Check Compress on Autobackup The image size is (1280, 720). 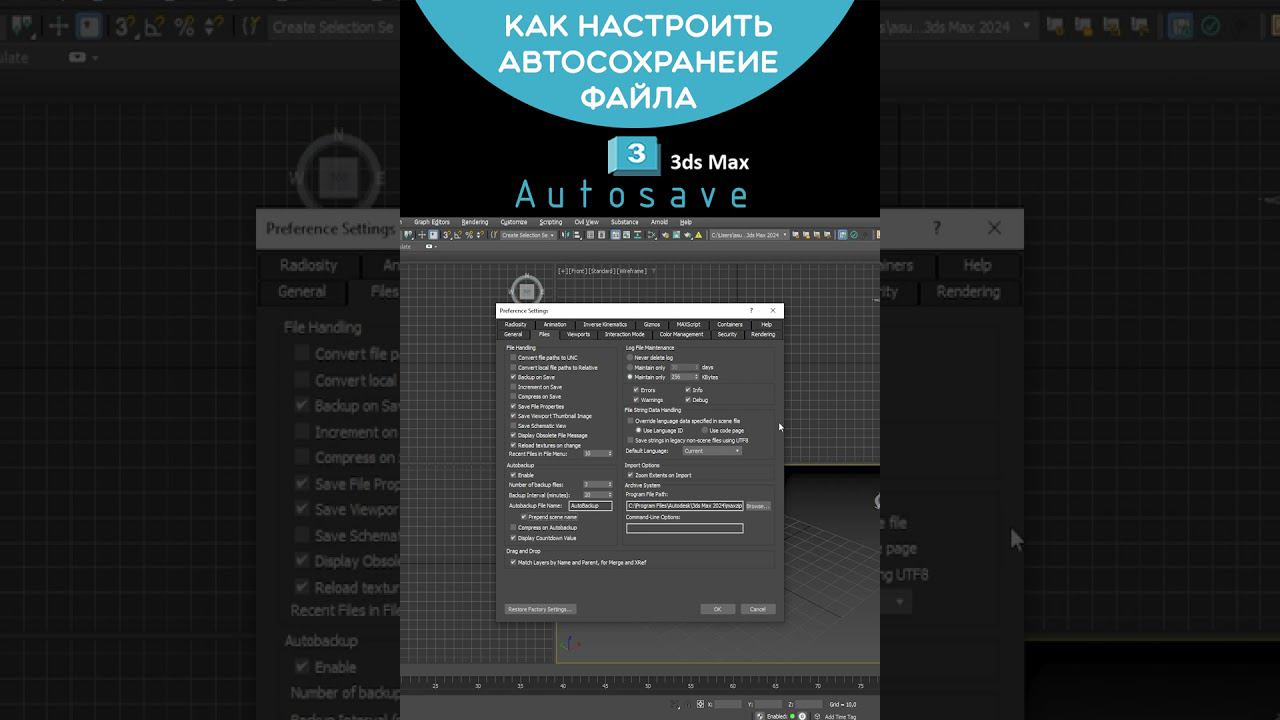tap(514, 527)
